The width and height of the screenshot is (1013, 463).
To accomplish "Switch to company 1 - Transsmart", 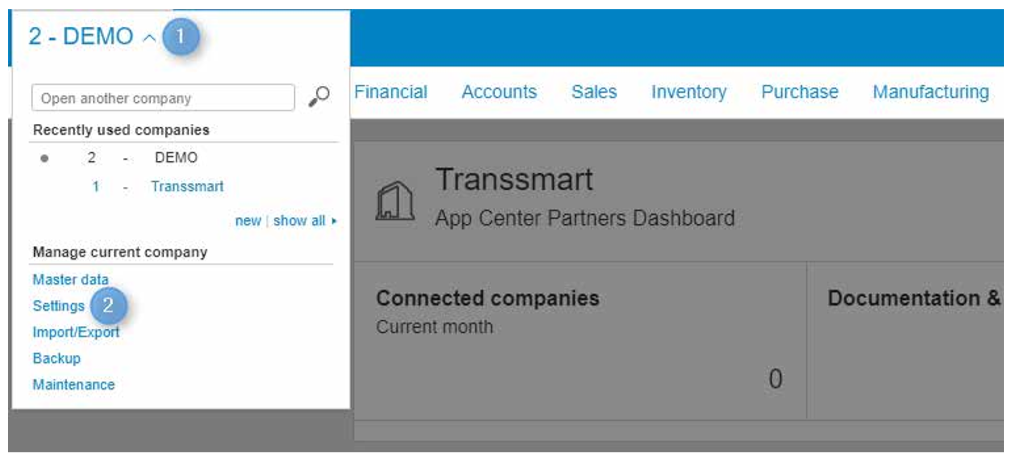I will point(186,187).
